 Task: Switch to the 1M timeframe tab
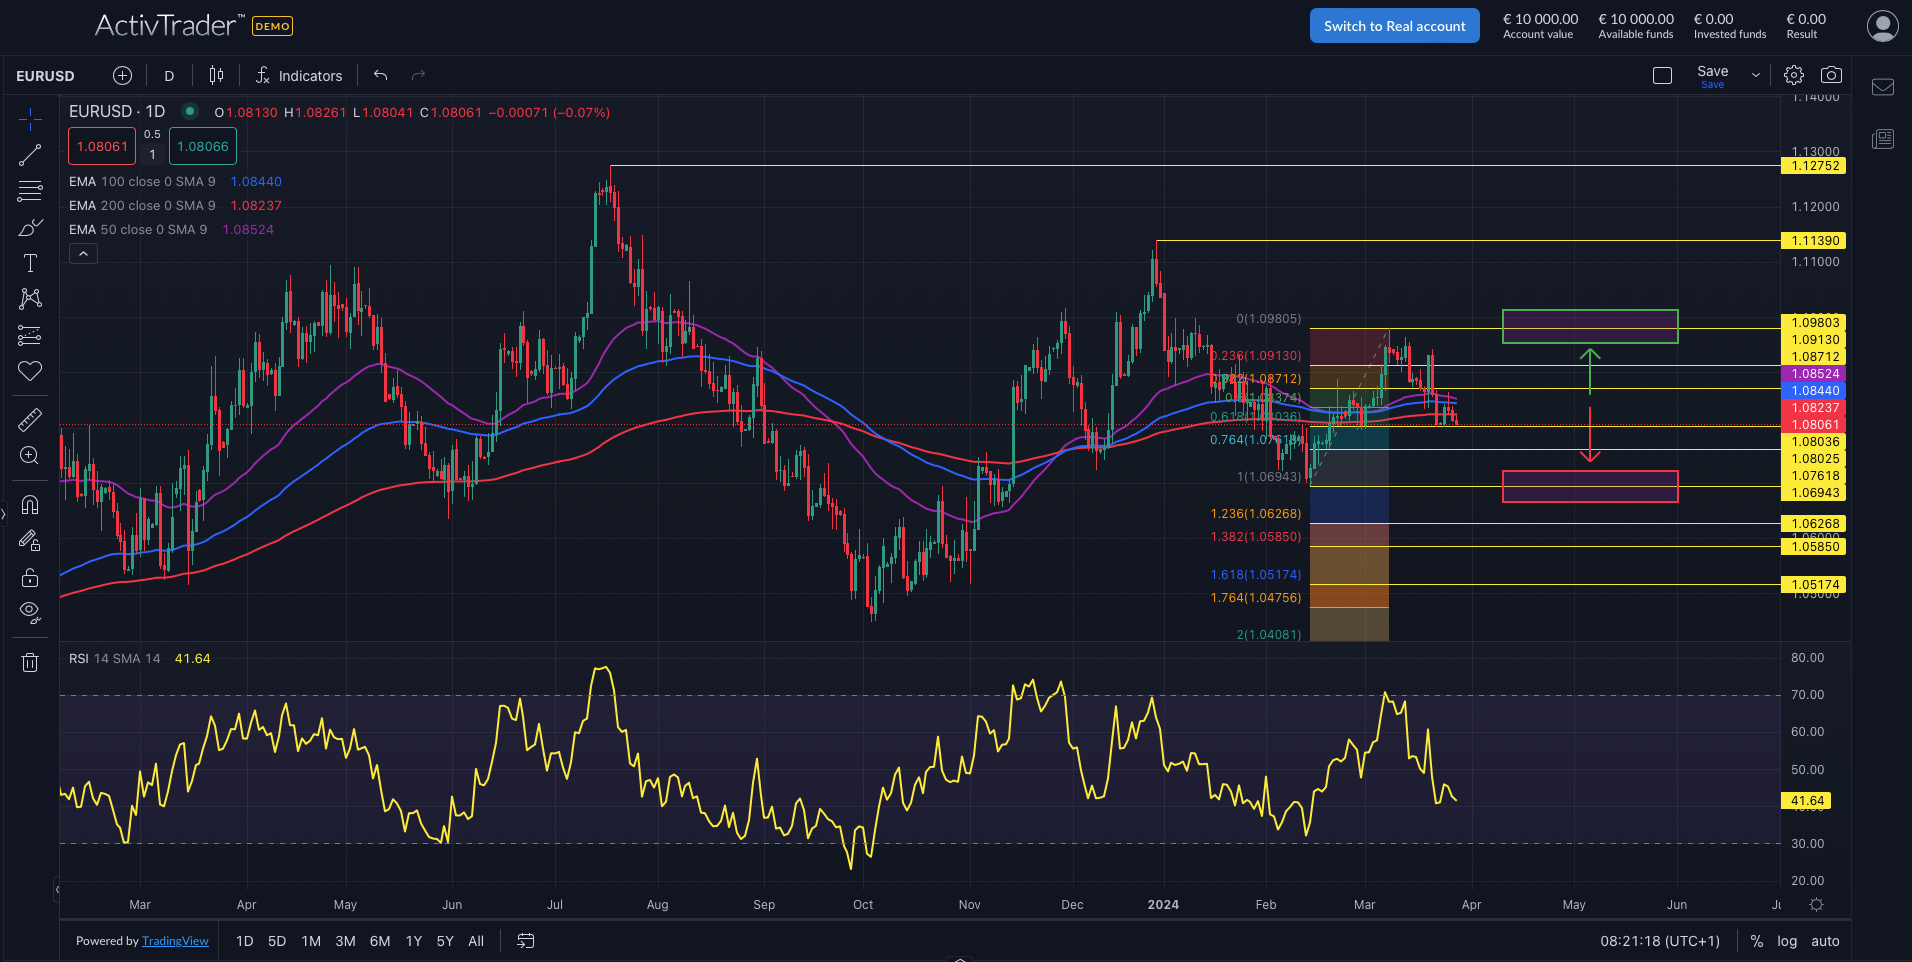point(311,941)
